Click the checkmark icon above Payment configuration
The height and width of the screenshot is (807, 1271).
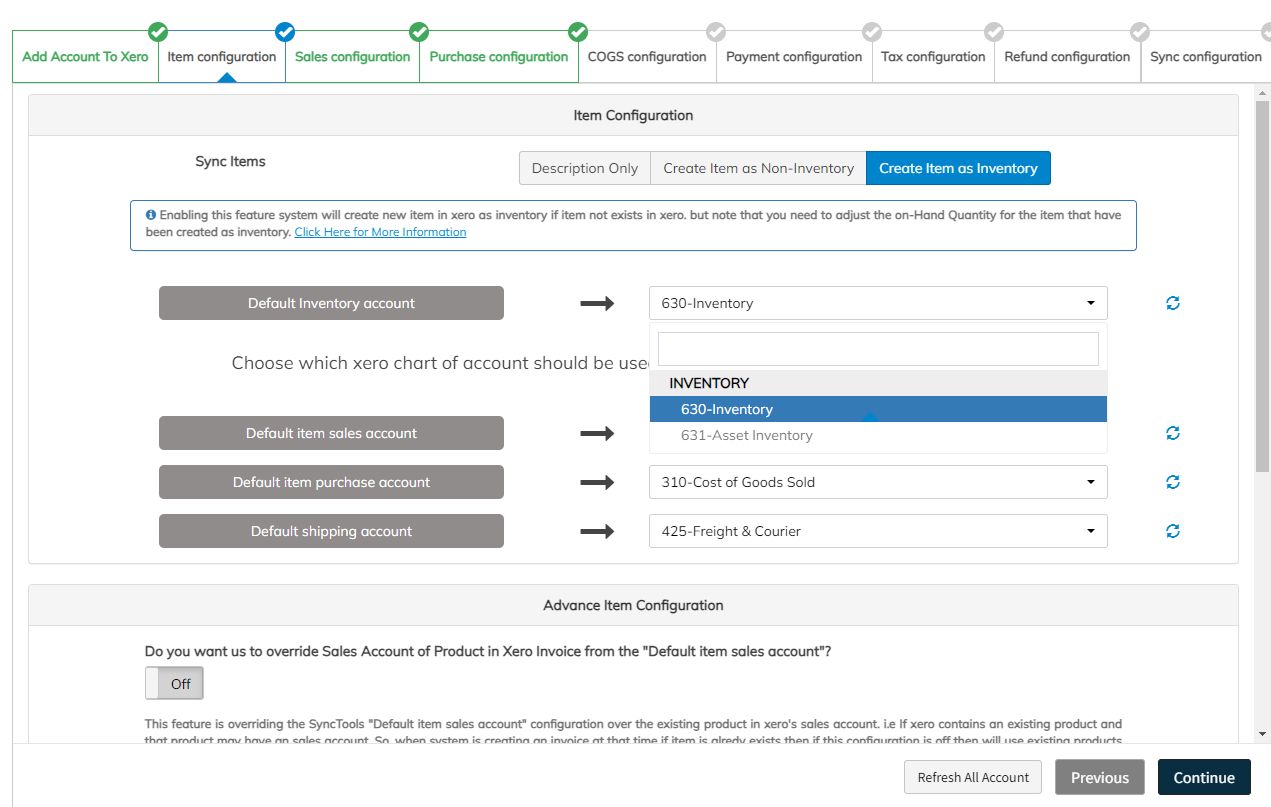click(872, 32)
